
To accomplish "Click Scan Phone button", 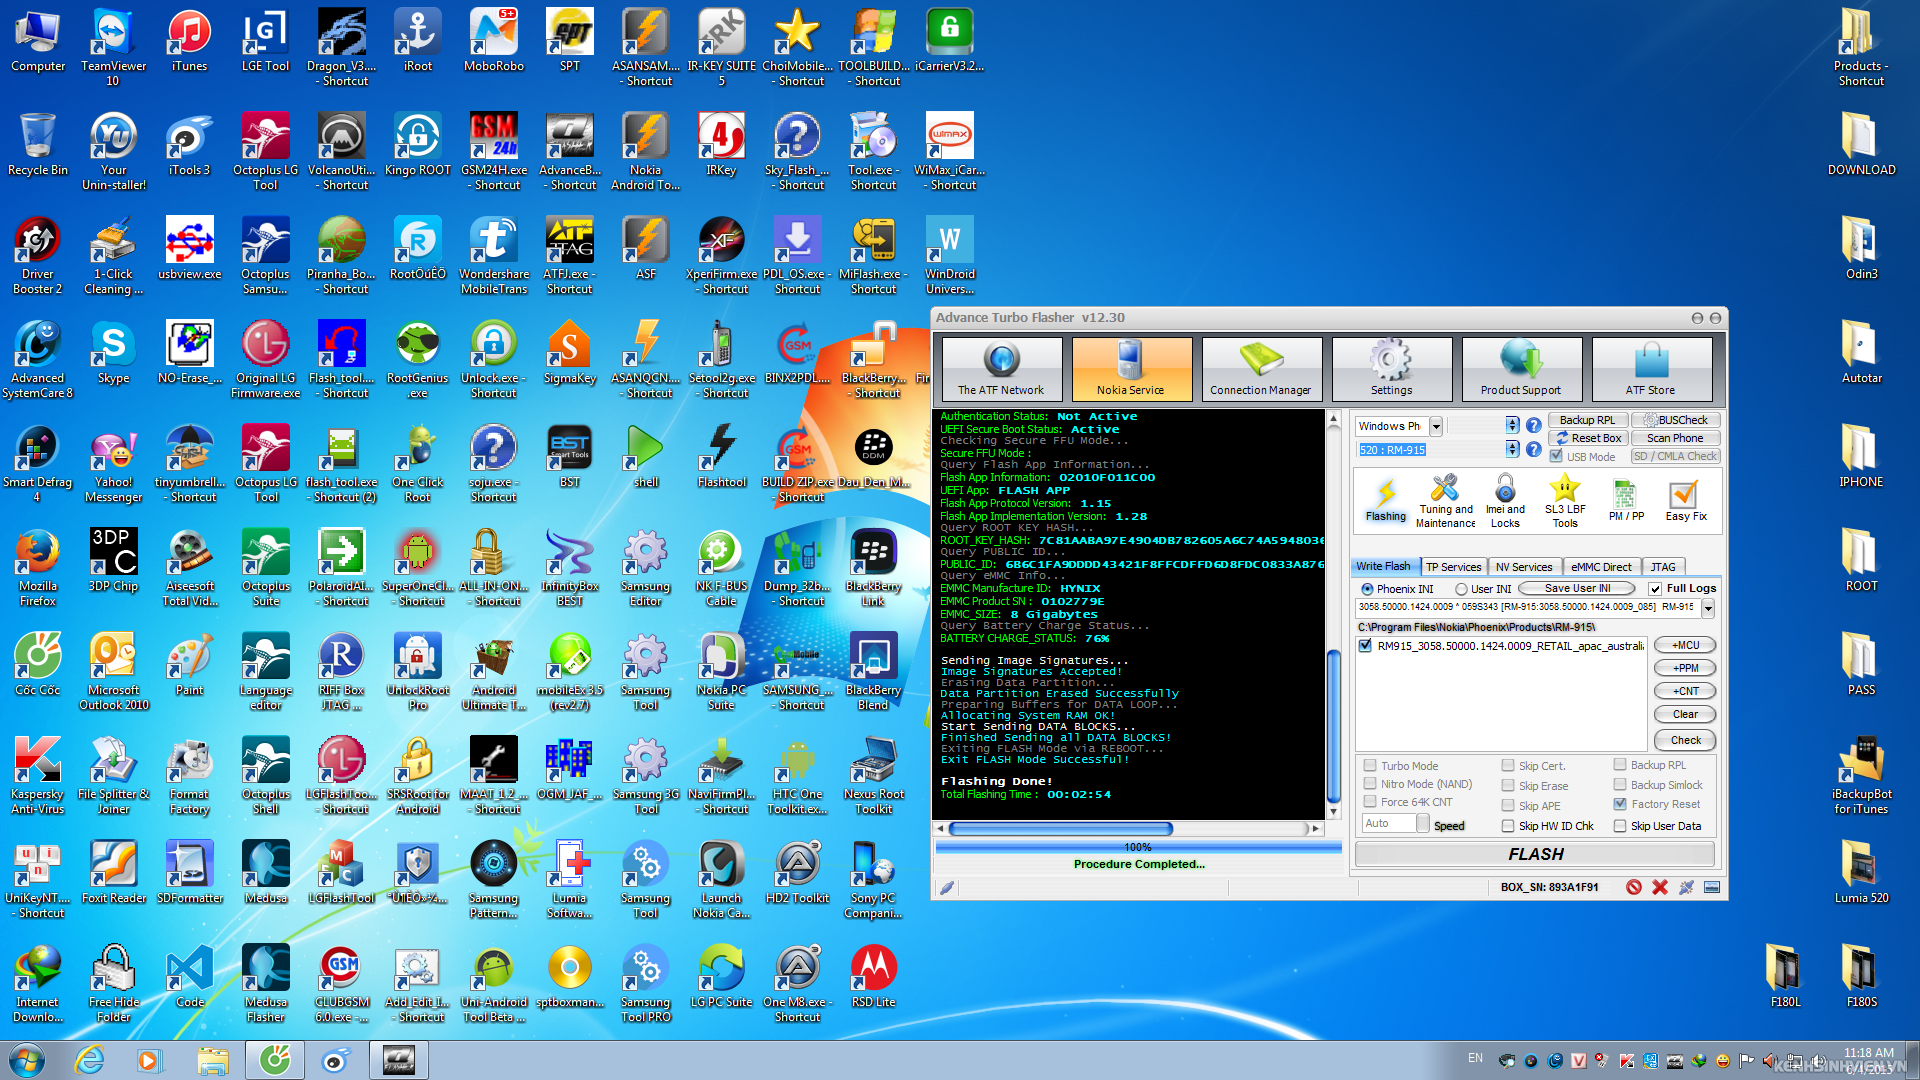I will (1675, 438).
